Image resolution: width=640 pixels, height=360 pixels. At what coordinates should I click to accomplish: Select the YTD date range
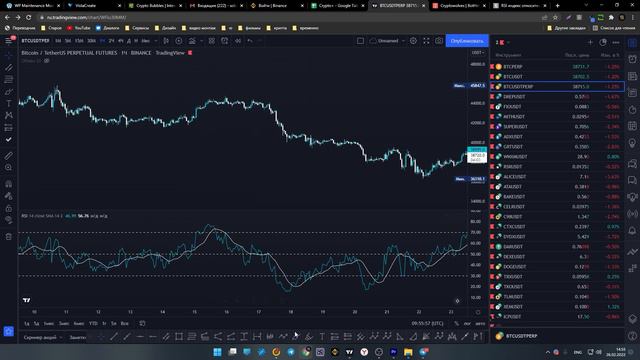(x=93, y=323)
